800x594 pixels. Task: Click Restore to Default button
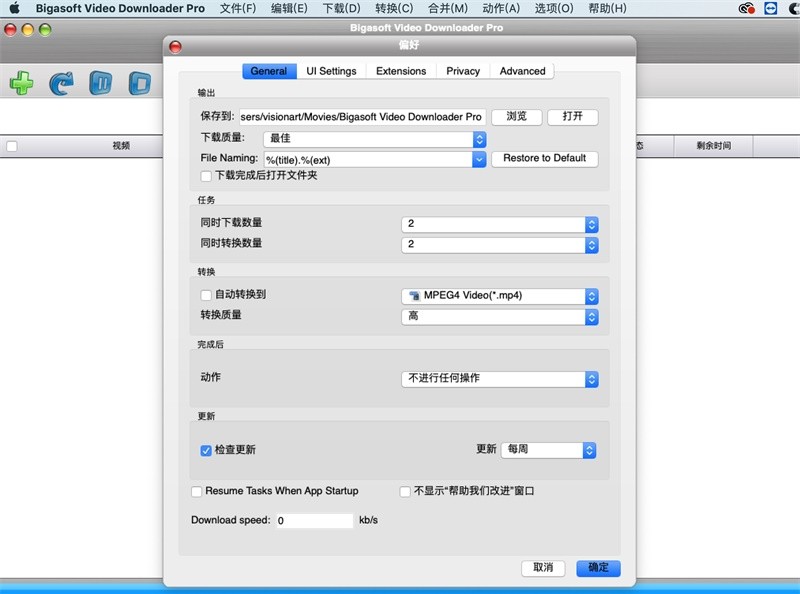tap(545, 159)
